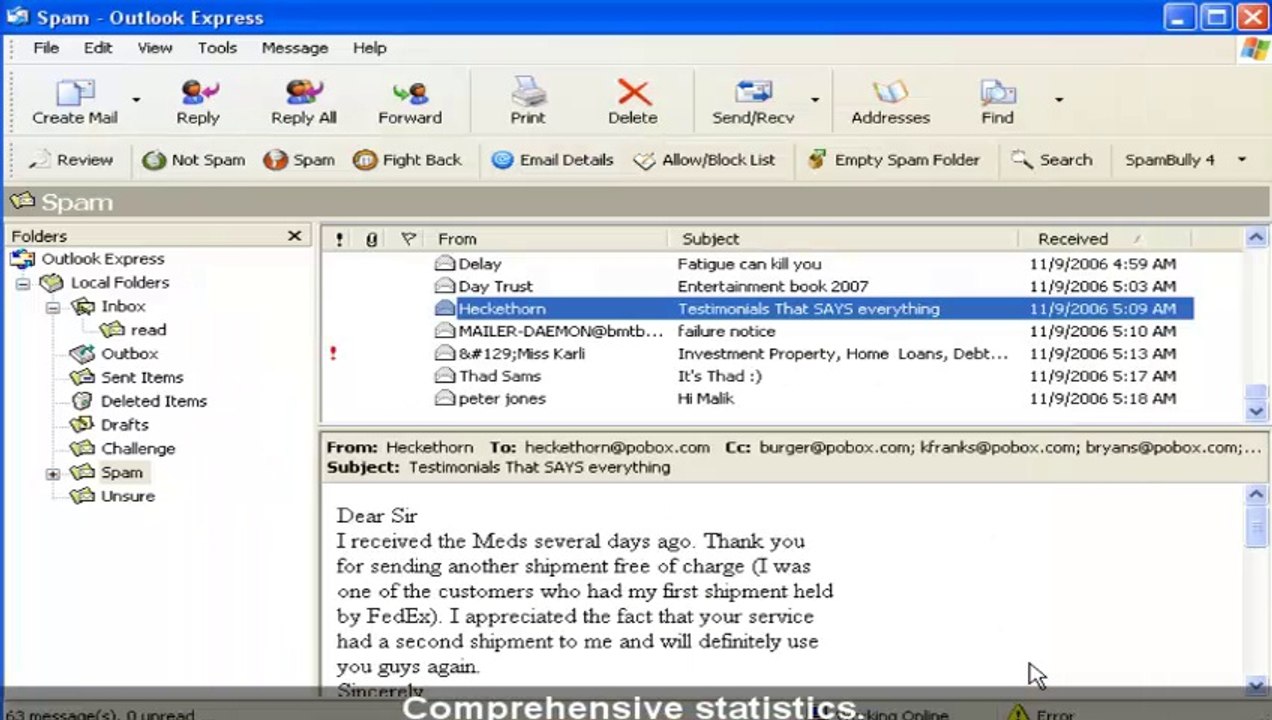Open Email Details

[552, 160]
